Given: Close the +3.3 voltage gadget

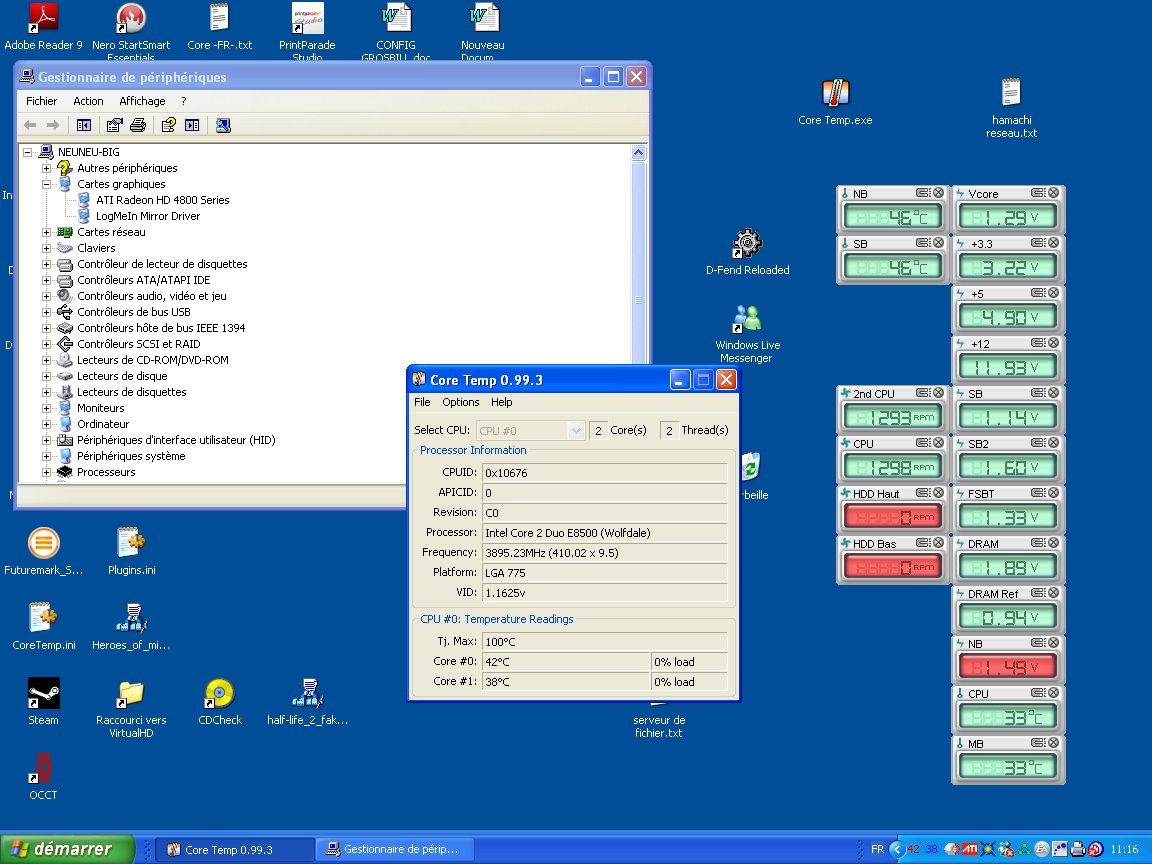Looking at the screenshot, I should (x=1054, y=242).
